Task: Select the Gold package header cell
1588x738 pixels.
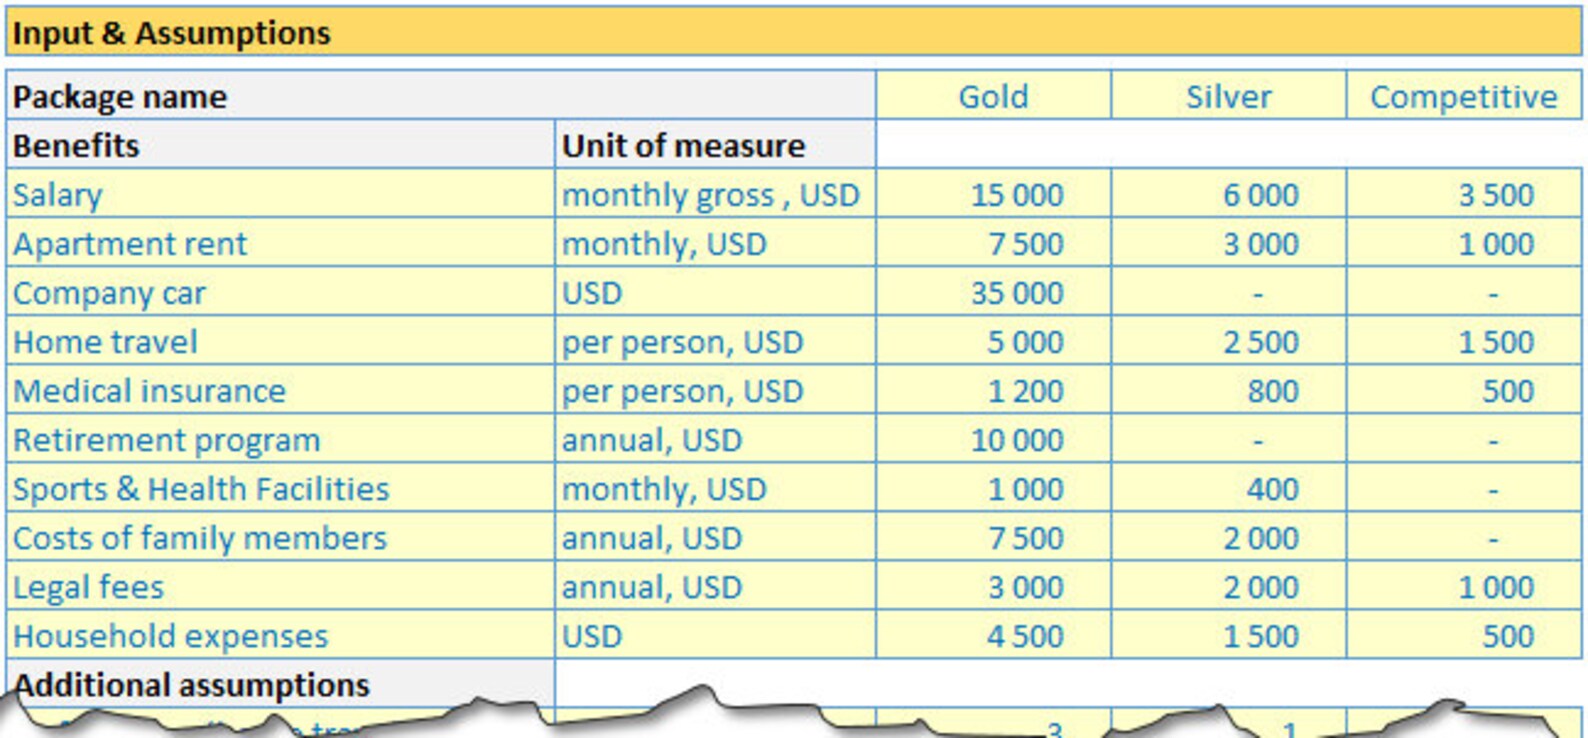Action: [x=993, y=96]
